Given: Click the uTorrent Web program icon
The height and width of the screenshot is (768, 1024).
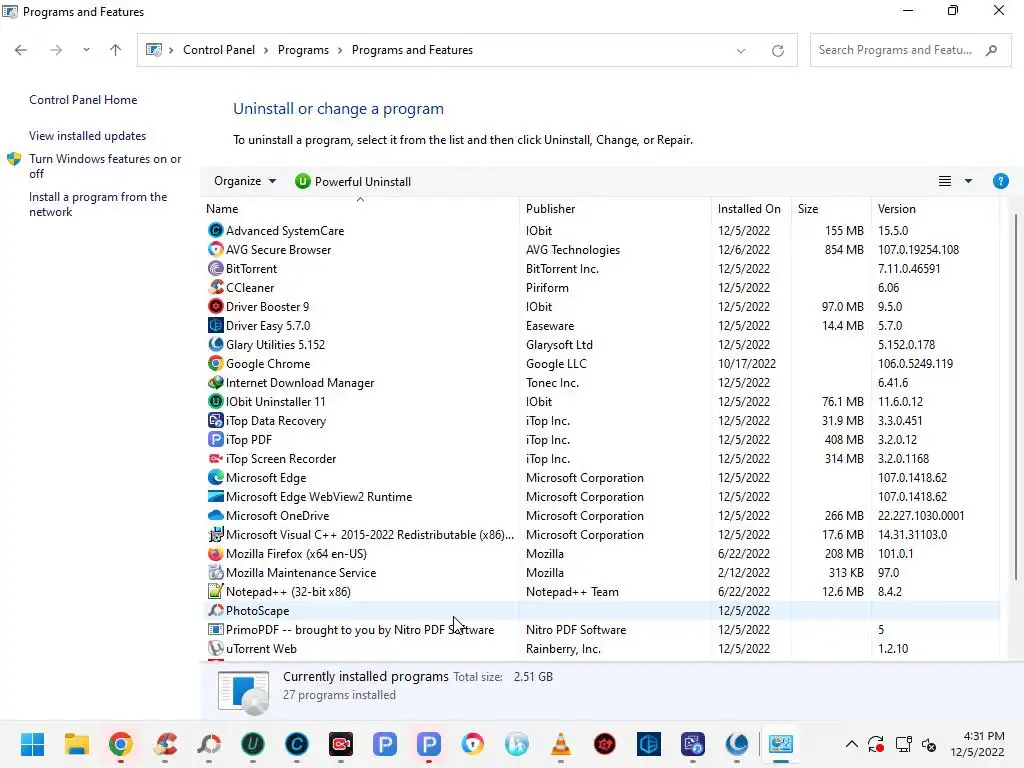Looking at the screenshot, I should [x=216, y=648].
